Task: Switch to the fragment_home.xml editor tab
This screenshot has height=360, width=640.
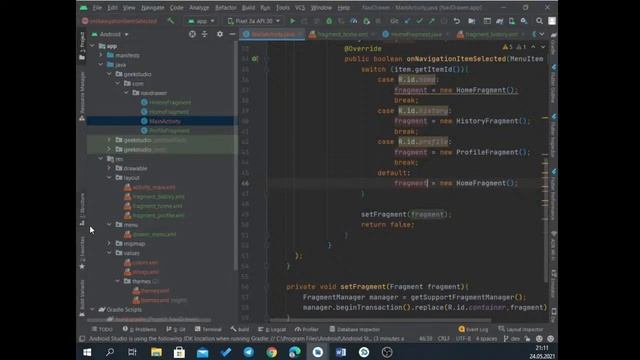Action: 339,34
